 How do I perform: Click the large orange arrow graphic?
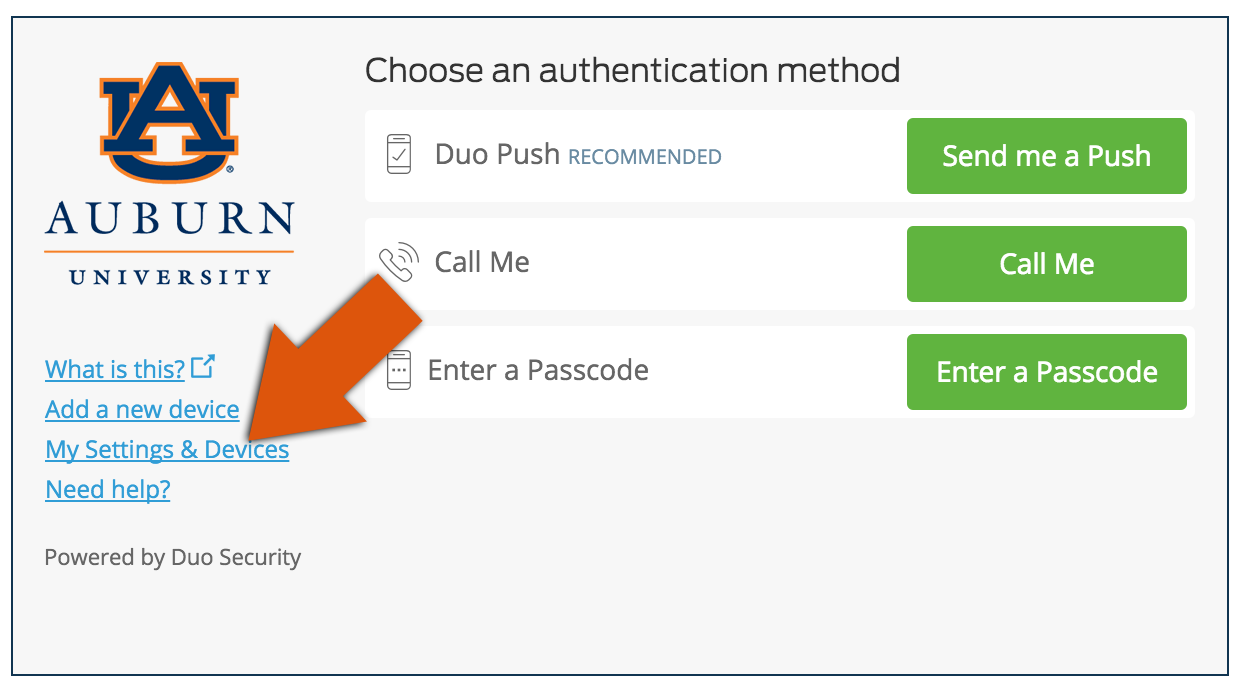click(330, 360)
